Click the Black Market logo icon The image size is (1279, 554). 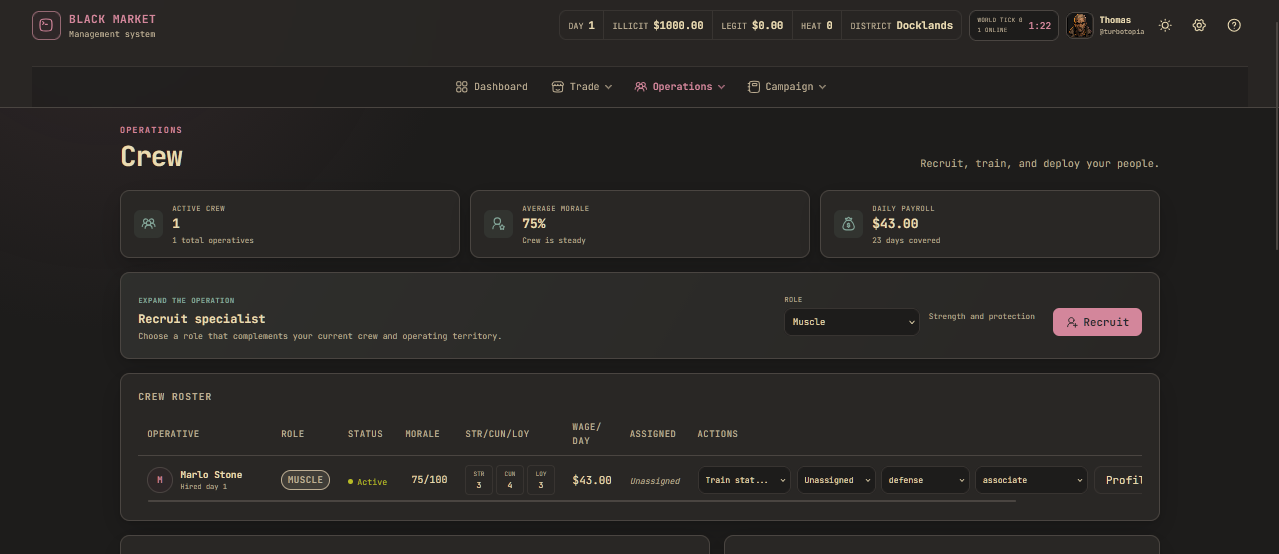[x=46, y=25]
